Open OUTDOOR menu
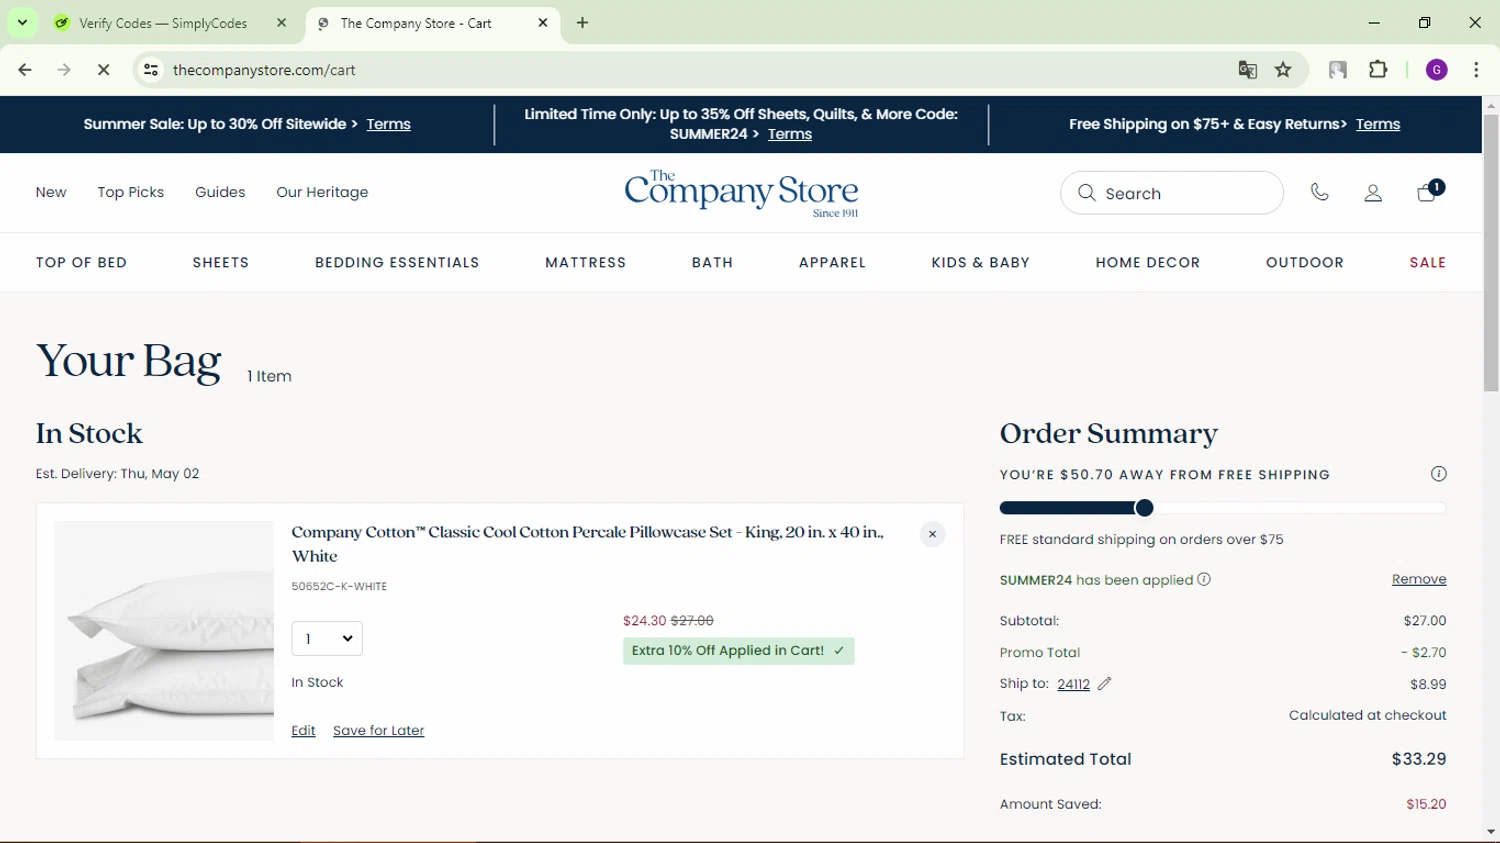The width and height of the screenshot is (1500, 843). [x=1305, y=263]
